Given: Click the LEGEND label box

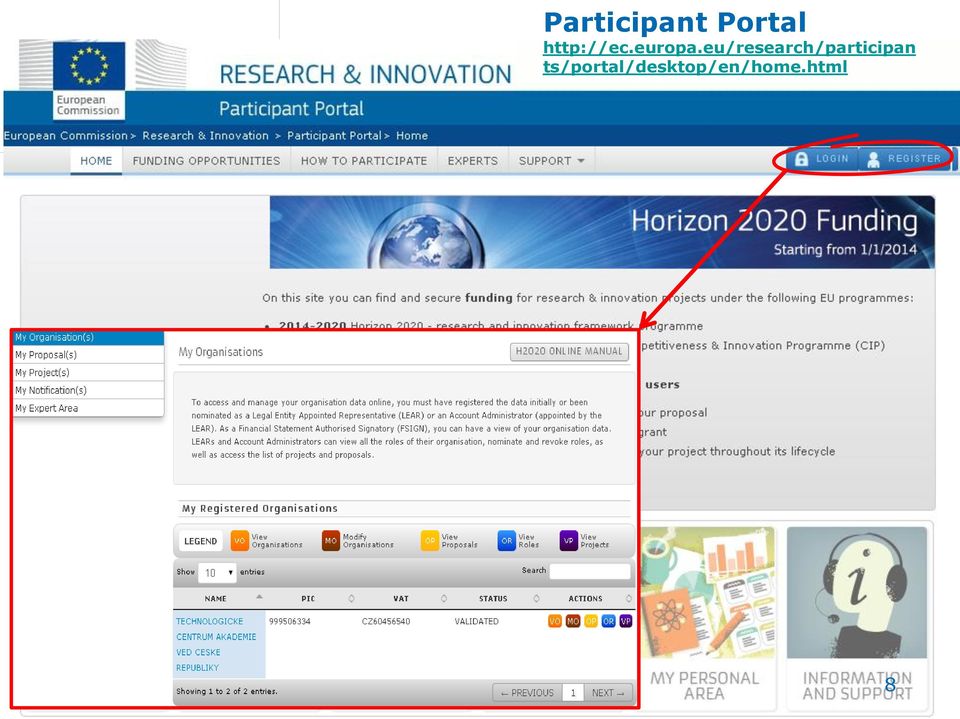Looking at the screenshot, I should tap(201, 541).
